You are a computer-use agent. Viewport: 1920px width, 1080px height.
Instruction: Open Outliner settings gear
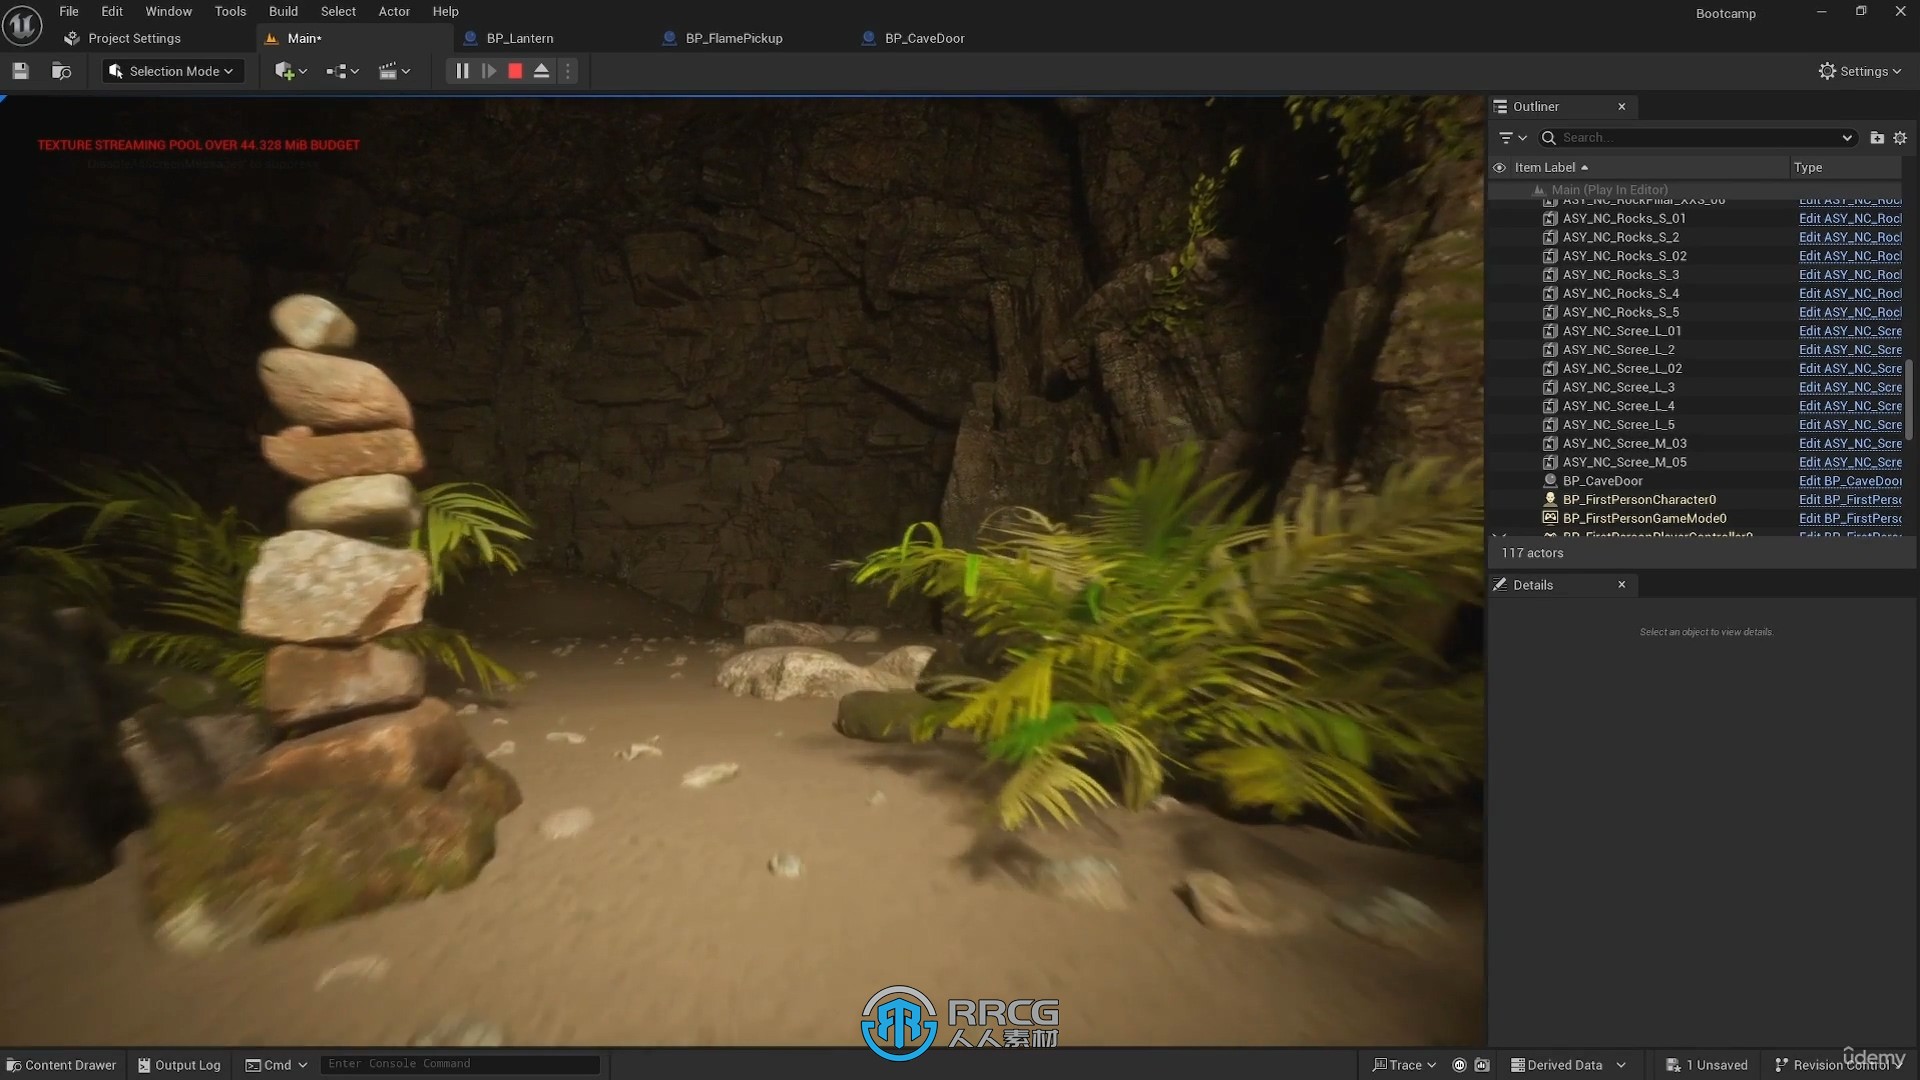click(x=1900, y=137)
